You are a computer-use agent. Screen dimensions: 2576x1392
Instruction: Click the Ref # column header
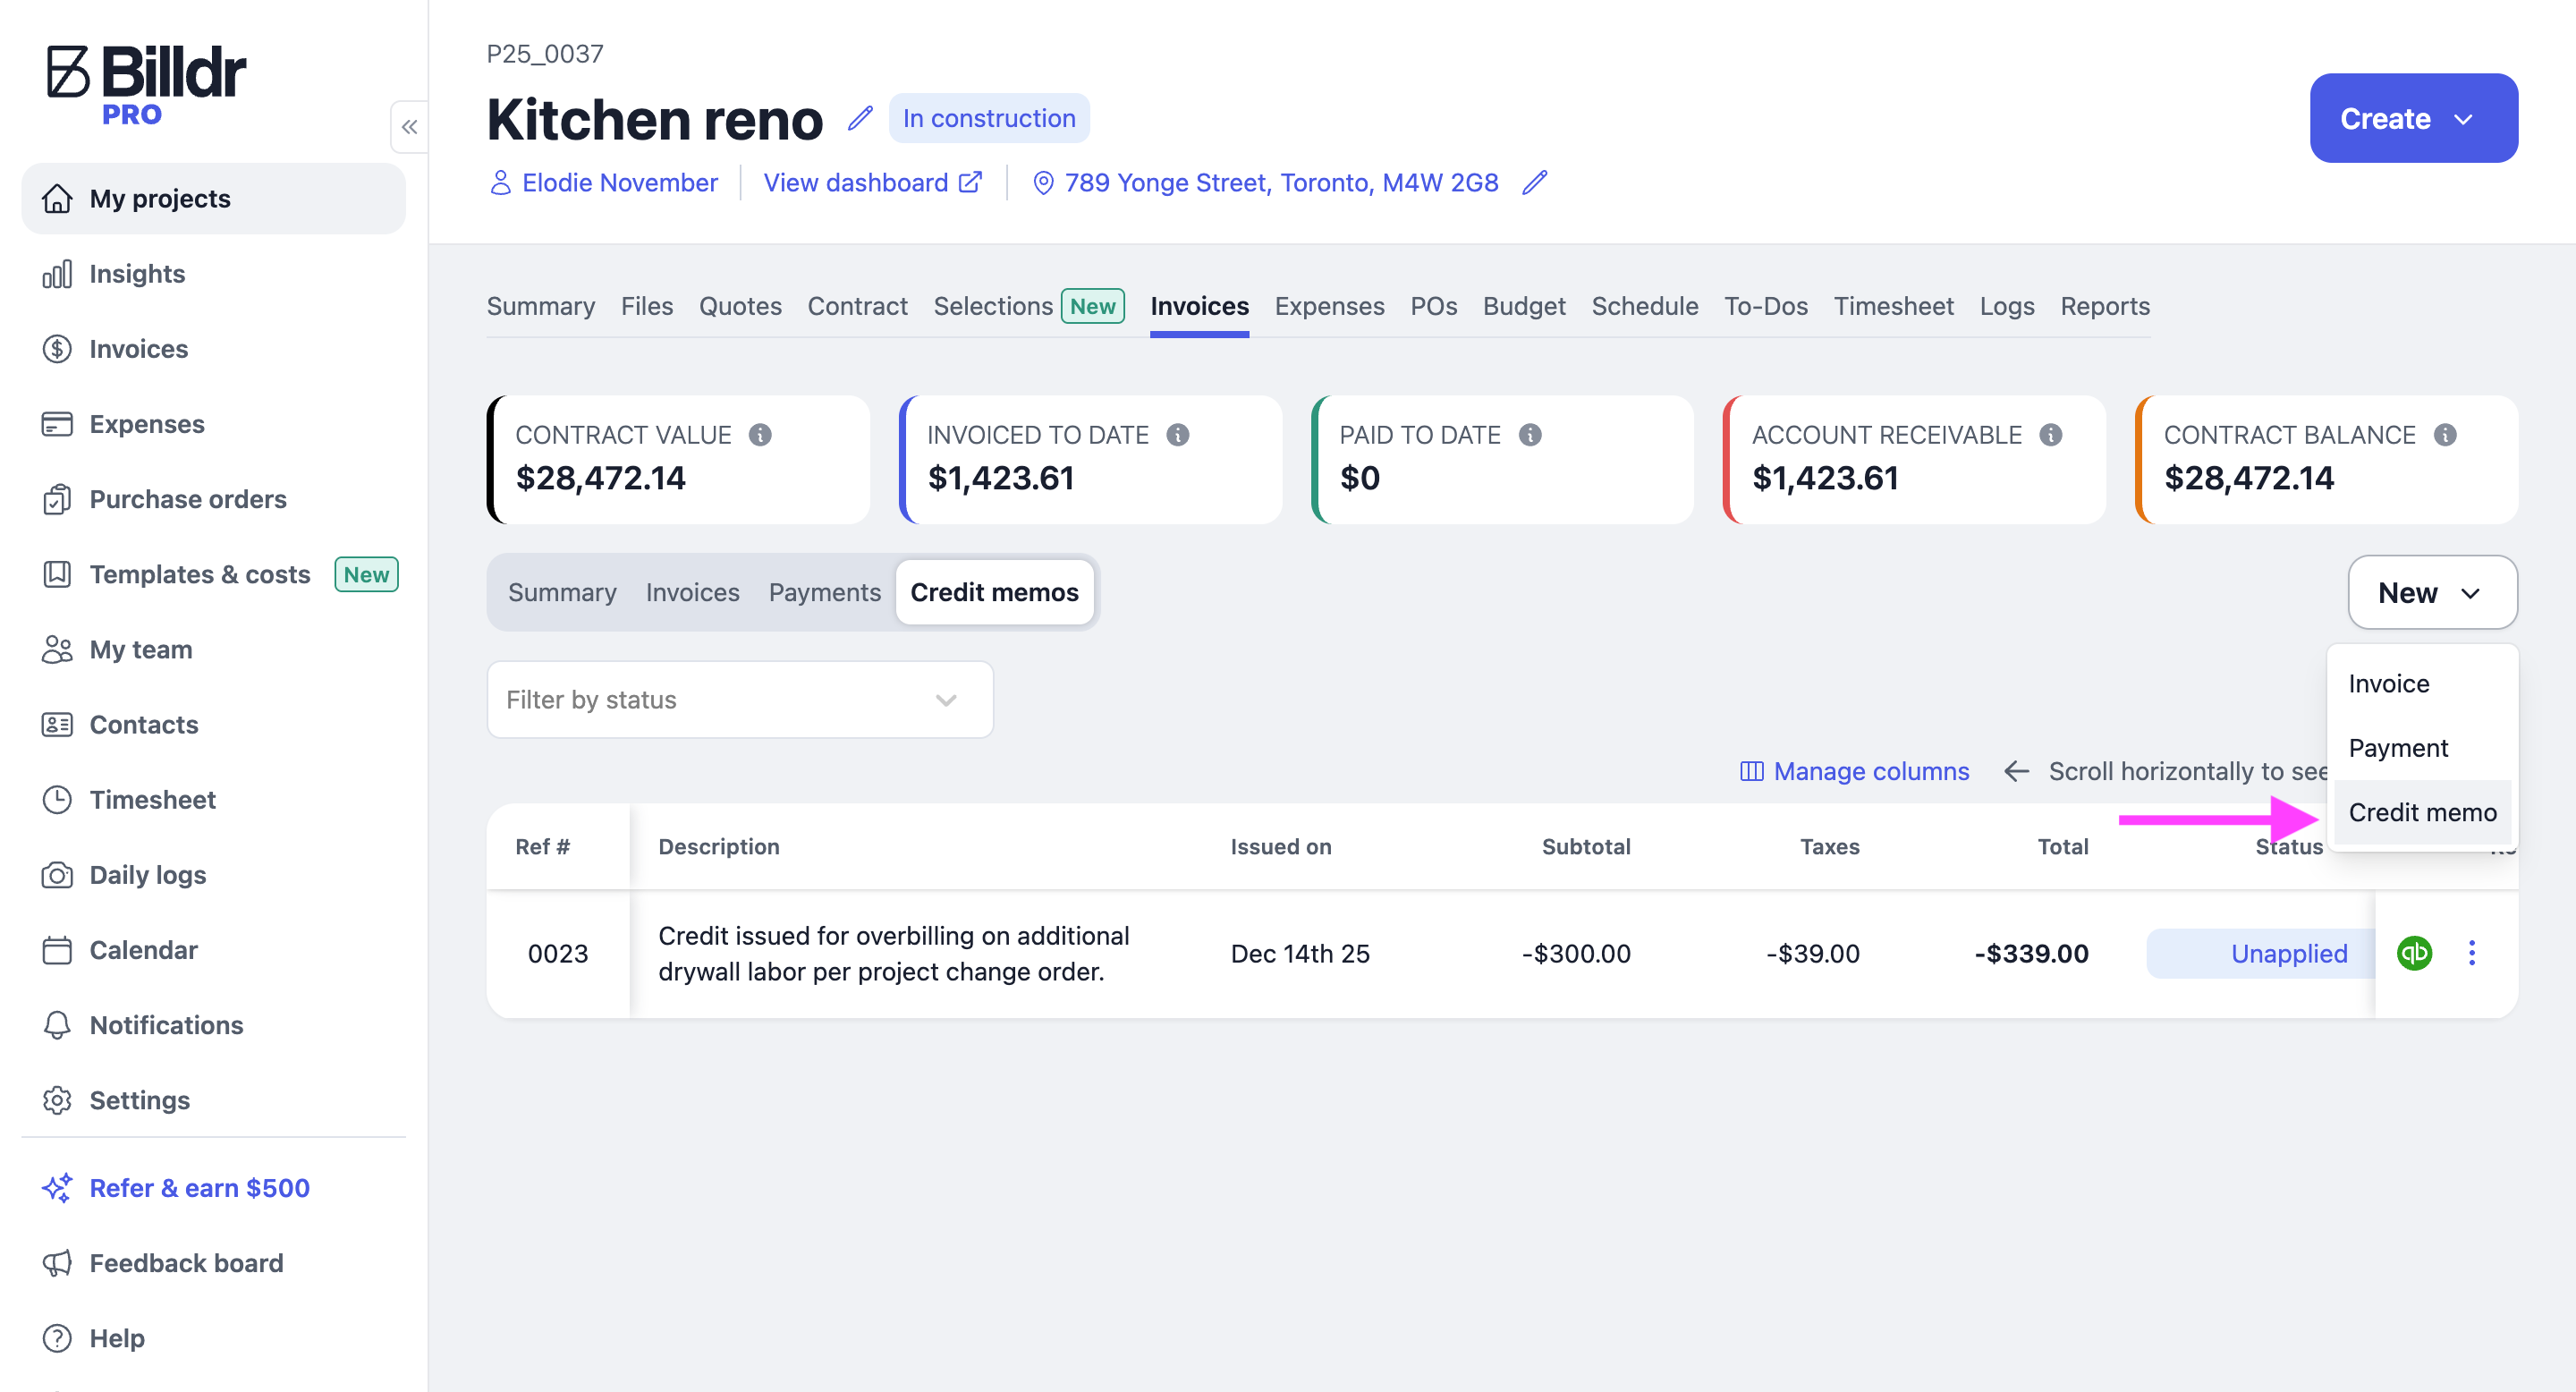[x=543, y=846]
